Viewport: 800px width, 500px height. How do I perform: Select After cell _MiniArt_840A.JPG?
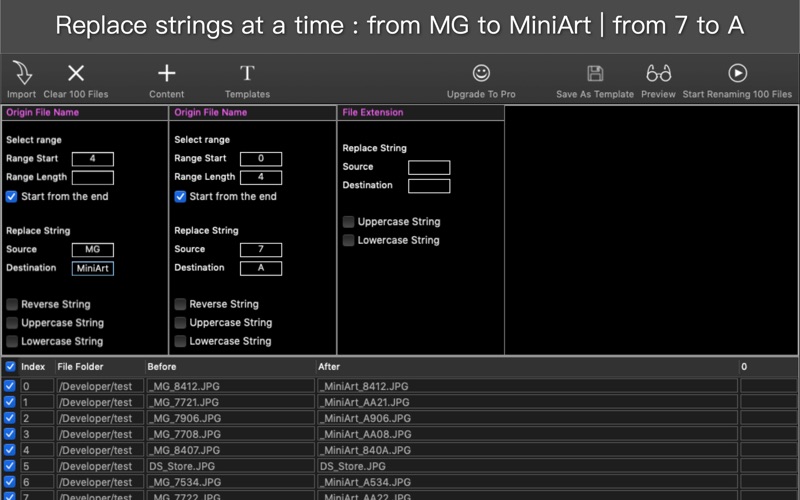pos(528,450)
